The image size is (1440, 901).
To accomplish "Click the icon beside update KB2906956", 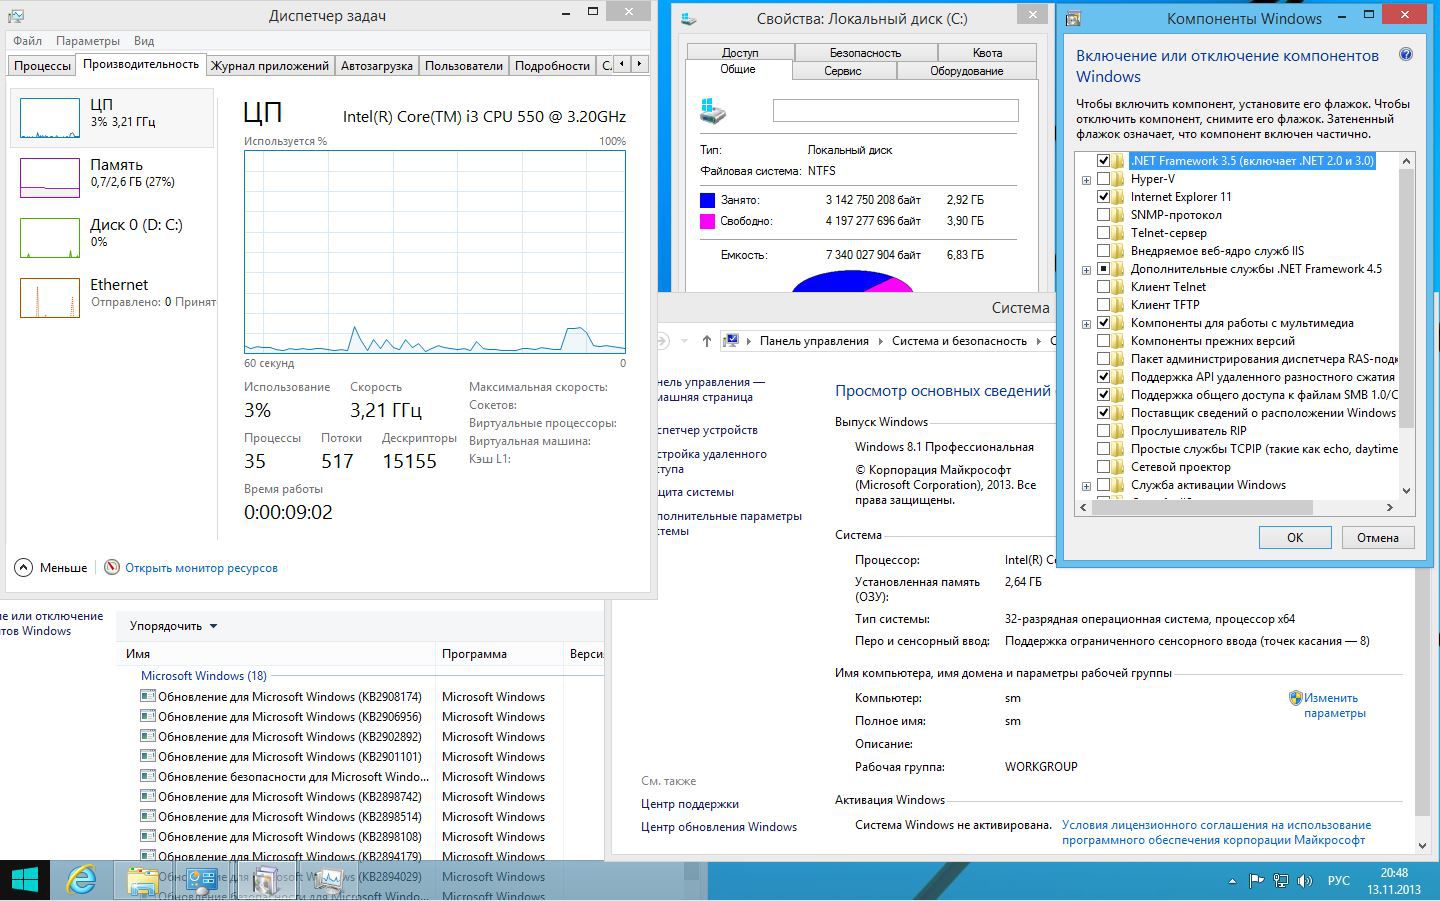I will point(148,716).
